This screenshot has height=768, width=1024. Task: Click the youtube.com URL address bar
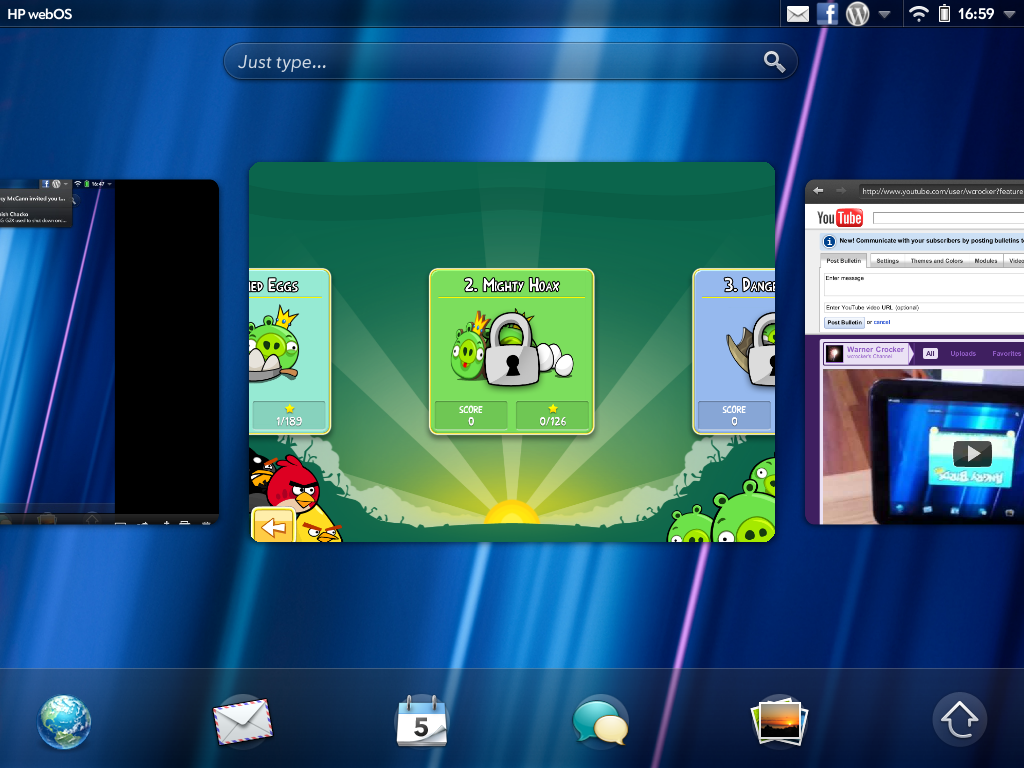(941, 191)
